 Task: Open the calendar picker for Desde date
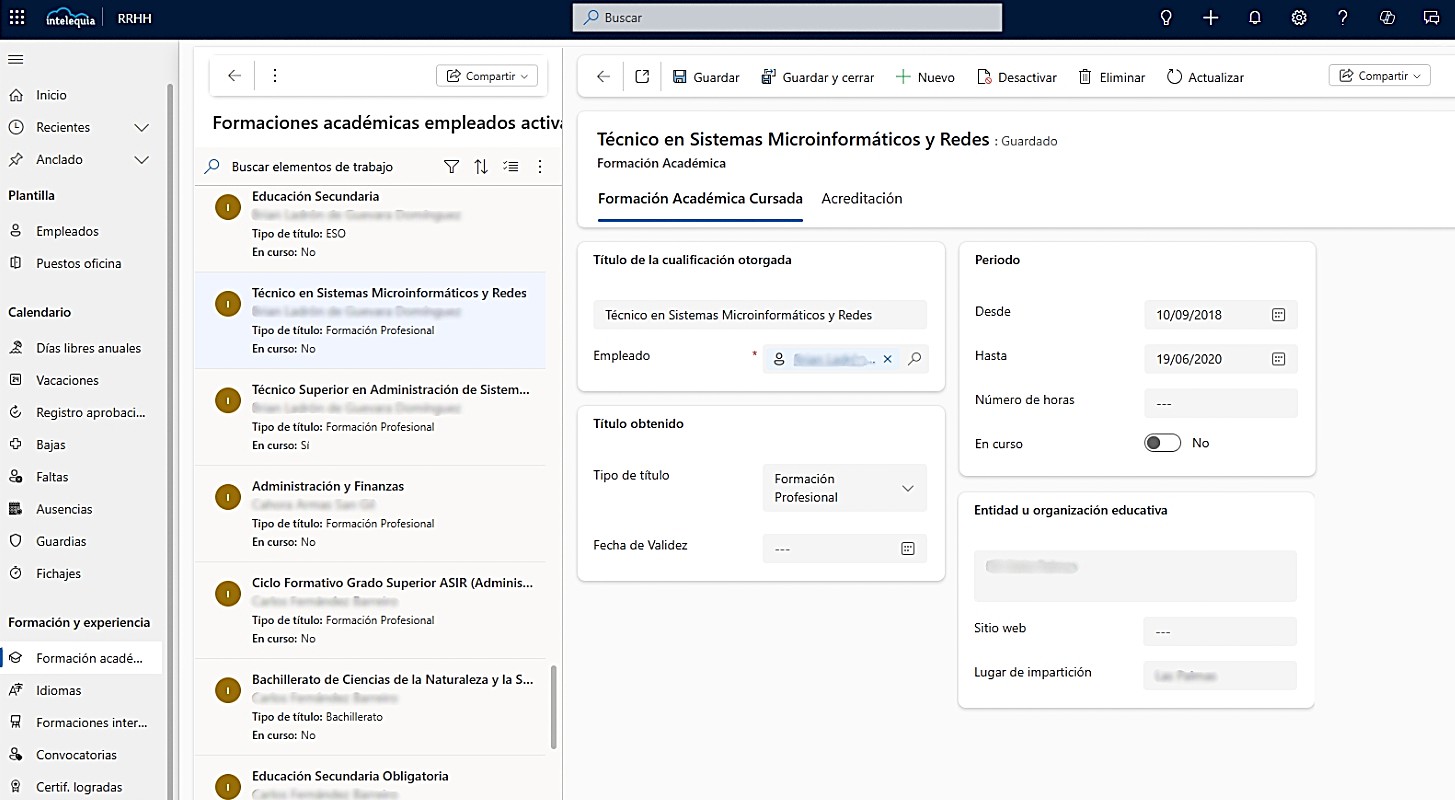point(1278,314)
